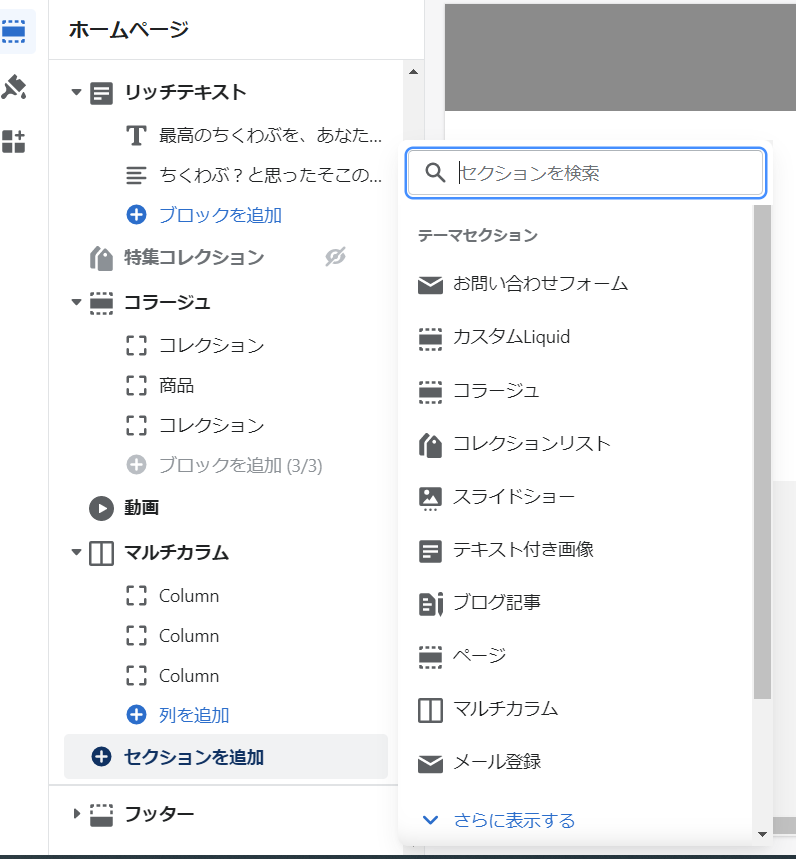Click the plus icon beside 列を追加
This screenshot has width=796, height=859.
pyautogui.click(x=136, y=715)
